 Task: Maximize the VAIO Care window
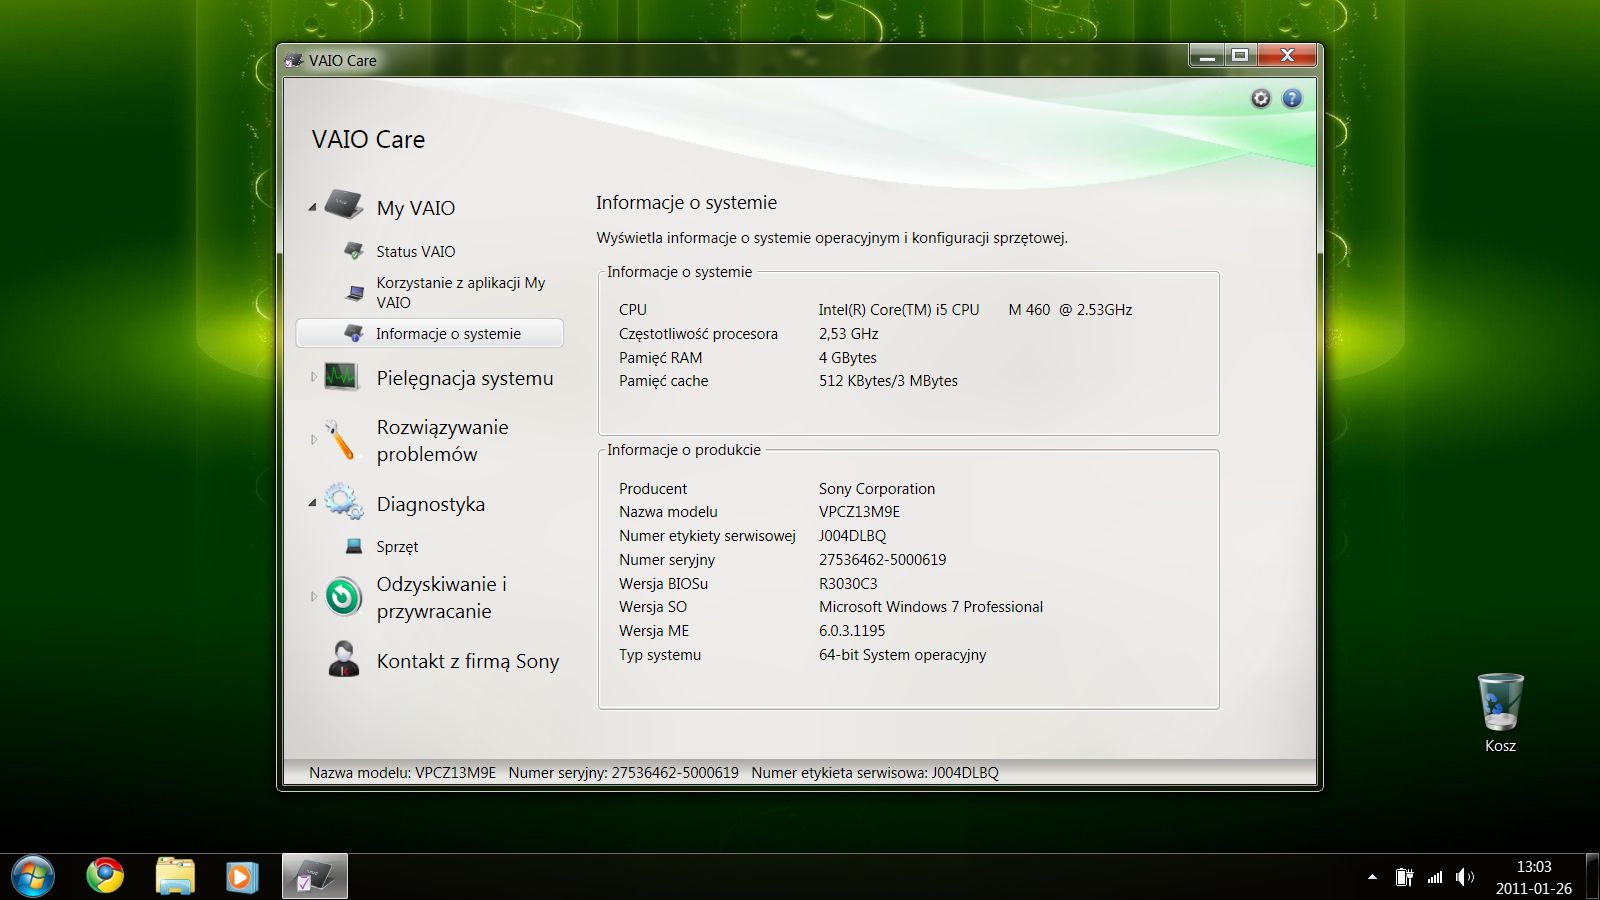tap(1240, 56)
